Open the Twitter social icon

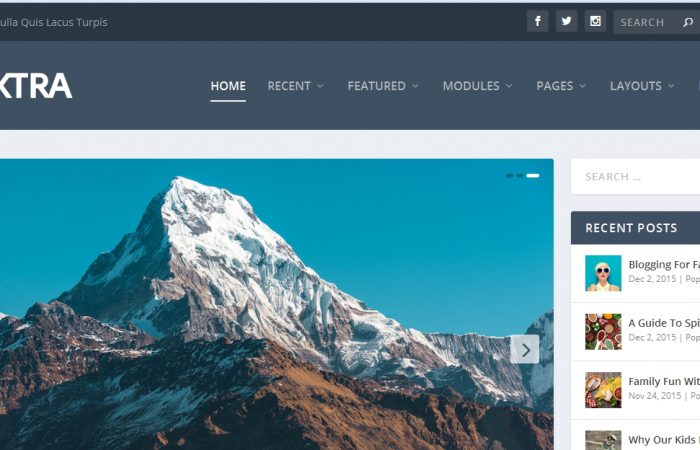(x=567, y=21)
